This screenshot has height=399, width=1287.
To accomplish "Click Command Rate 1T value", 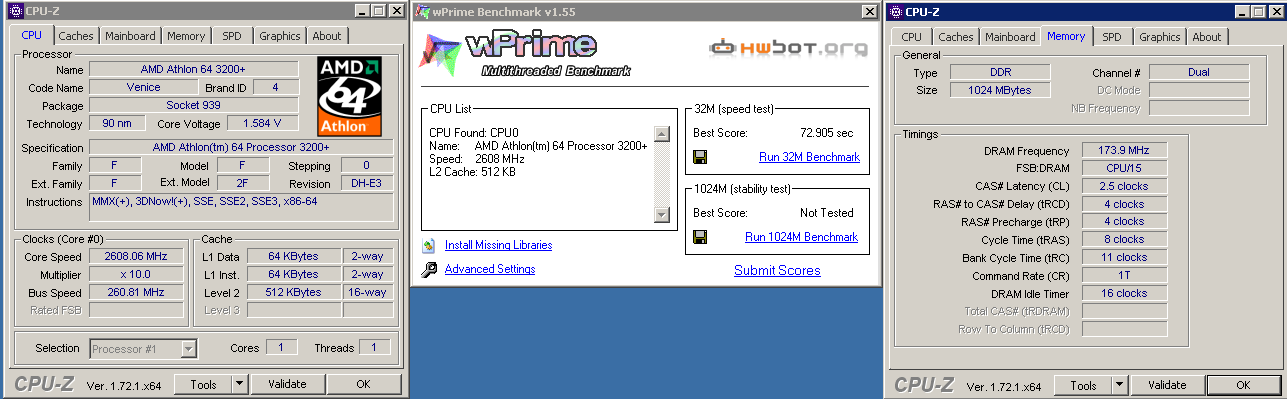I will click(1124, 276).
